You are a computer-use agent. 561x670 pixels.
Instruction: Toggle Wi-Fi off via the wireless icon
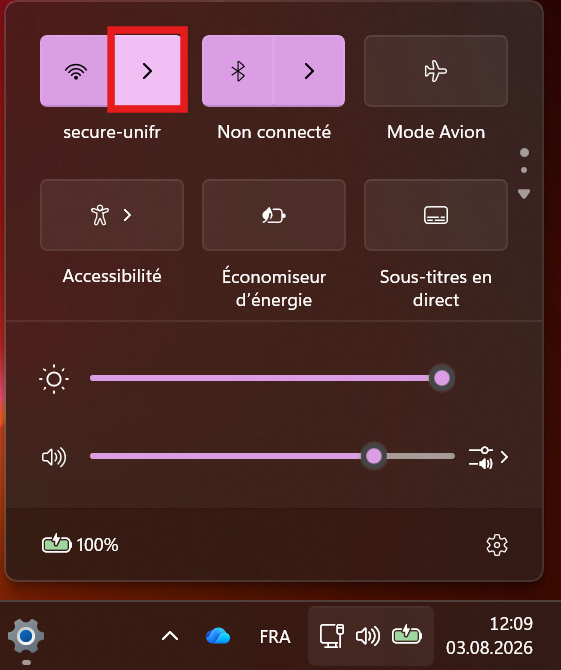(76, 71)
